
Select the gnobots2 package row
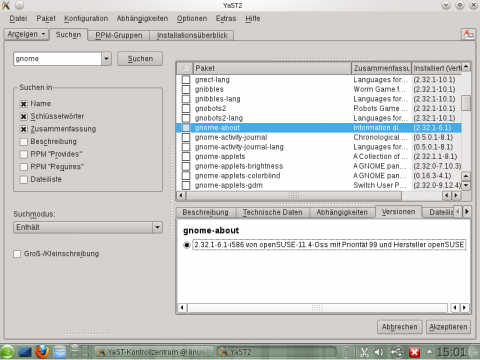pyautogui.click(x=319, y=109)
